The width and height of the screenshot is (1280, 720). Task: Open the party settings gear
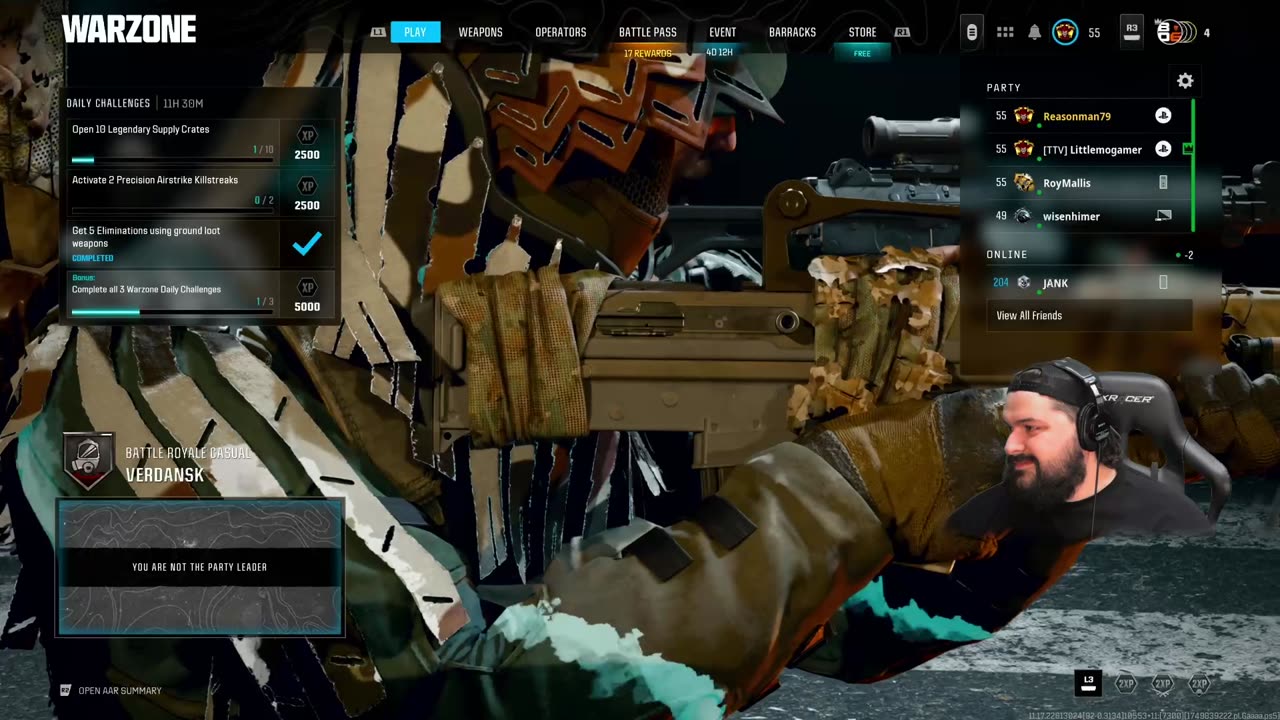click(x=1185, y=81)
